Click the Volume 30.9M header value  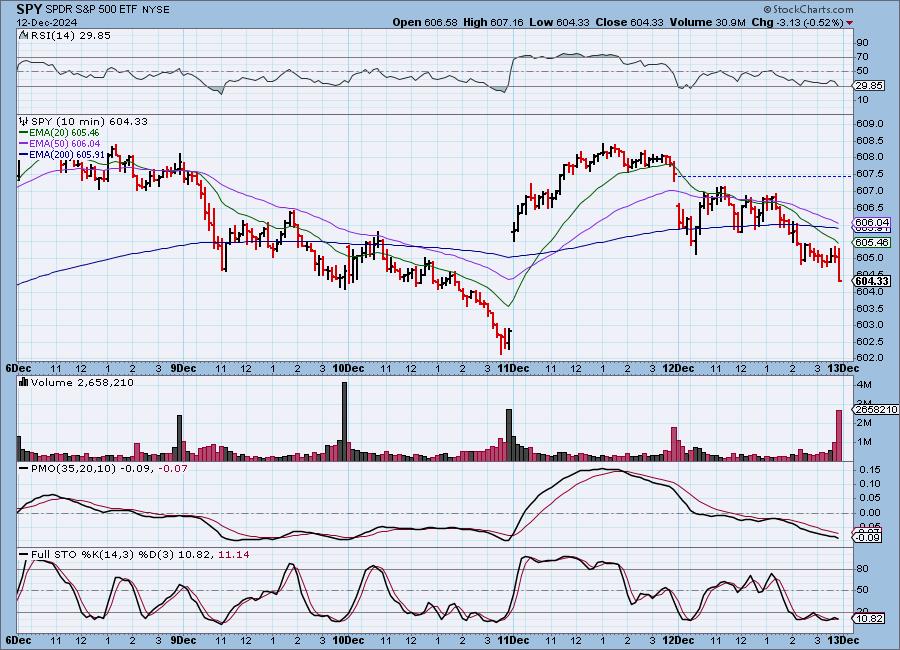pyautogui.click(x=707, y=22)
